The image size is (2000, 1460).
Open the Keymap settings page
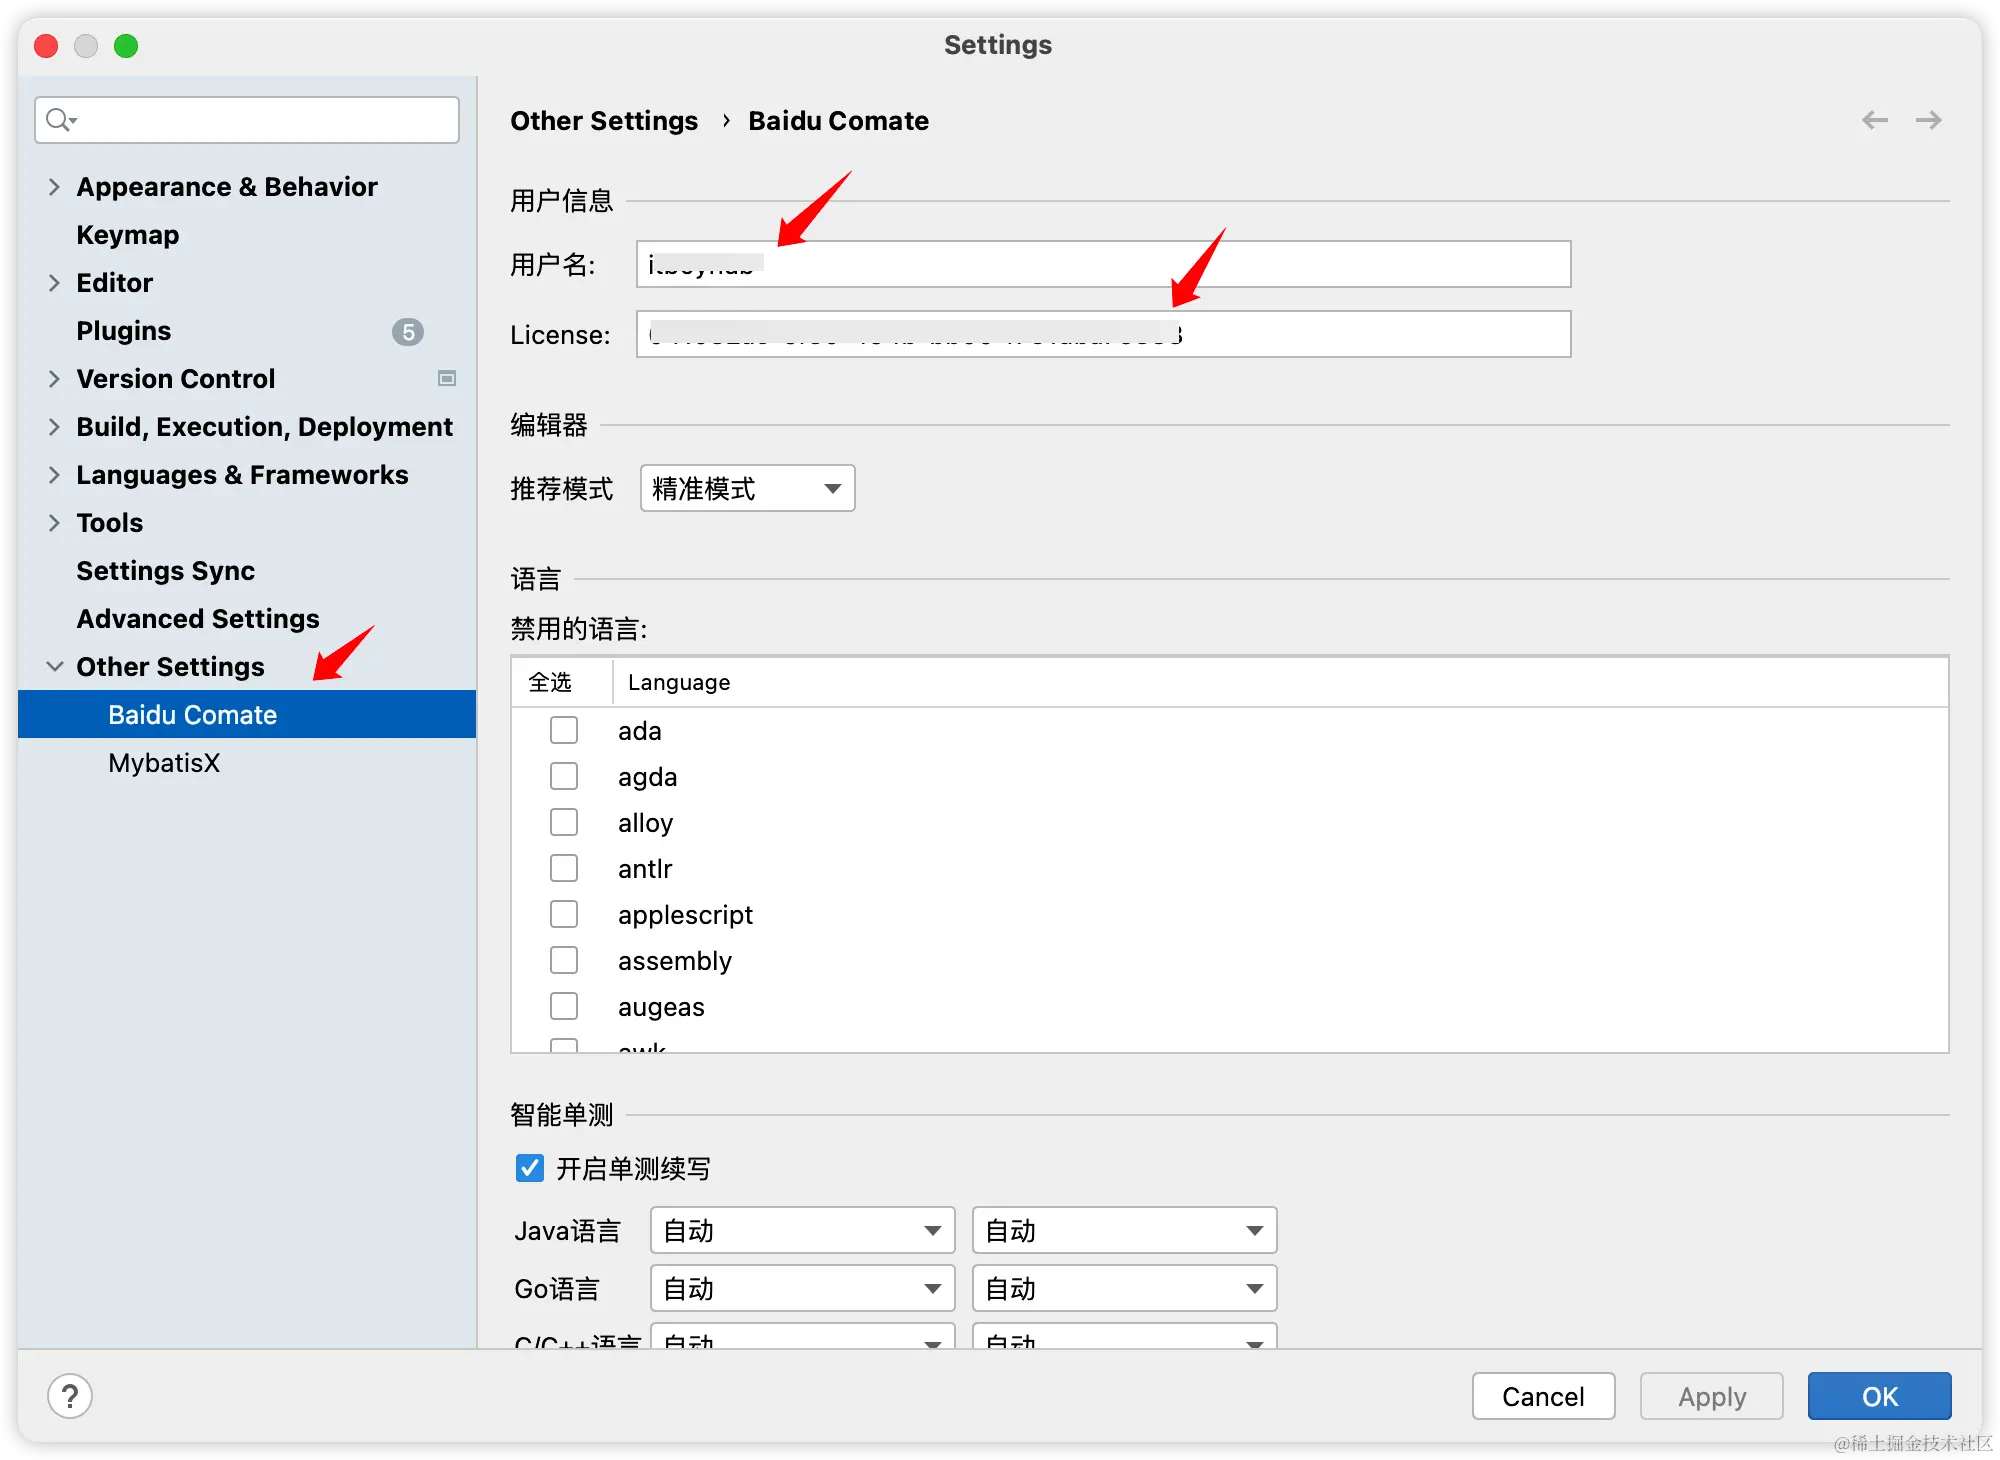[128, 235]
